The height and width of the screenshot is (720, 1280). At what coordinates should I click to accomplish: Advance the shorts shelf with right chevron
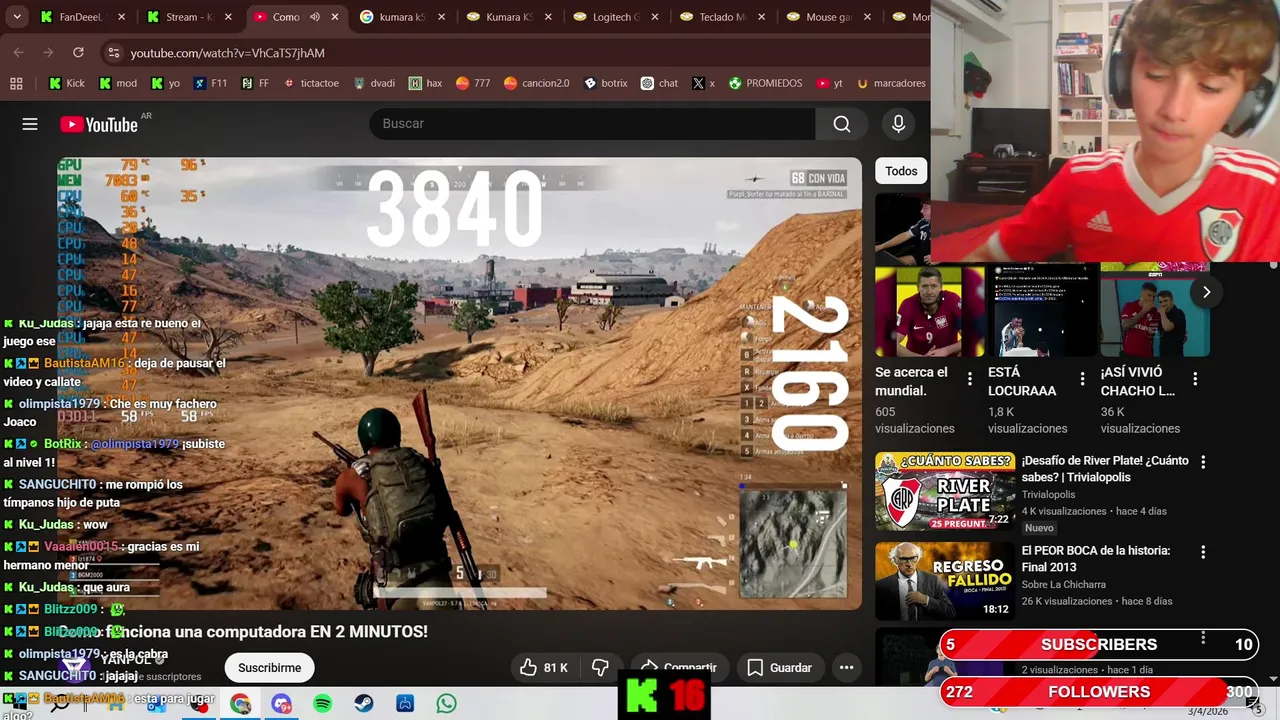1206,292
